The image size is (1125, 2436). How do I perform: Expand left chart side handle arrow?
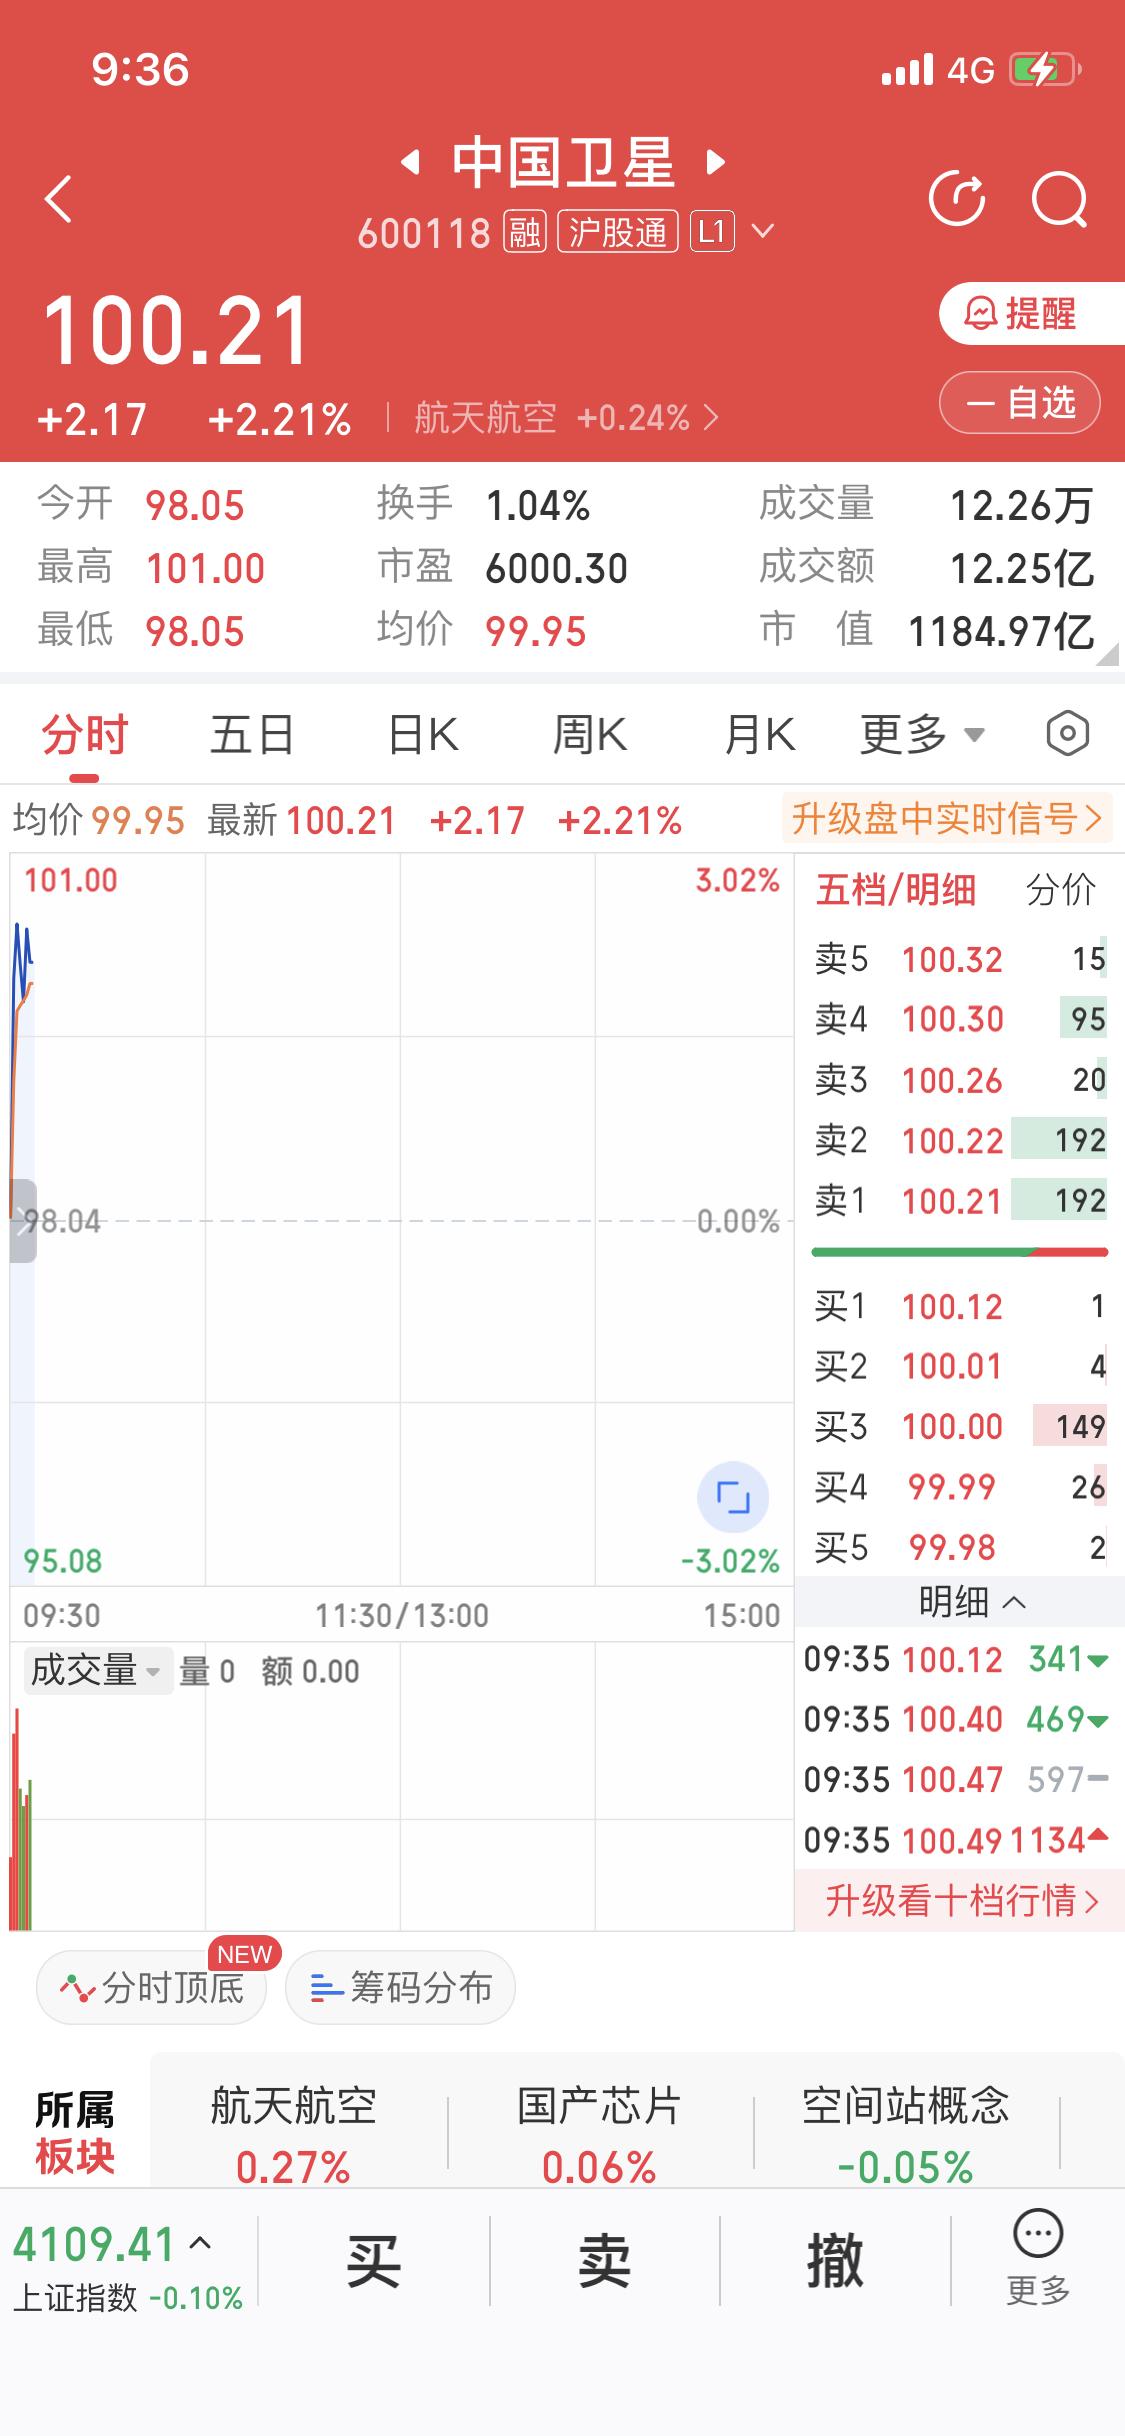click(x=23, y=1221)
